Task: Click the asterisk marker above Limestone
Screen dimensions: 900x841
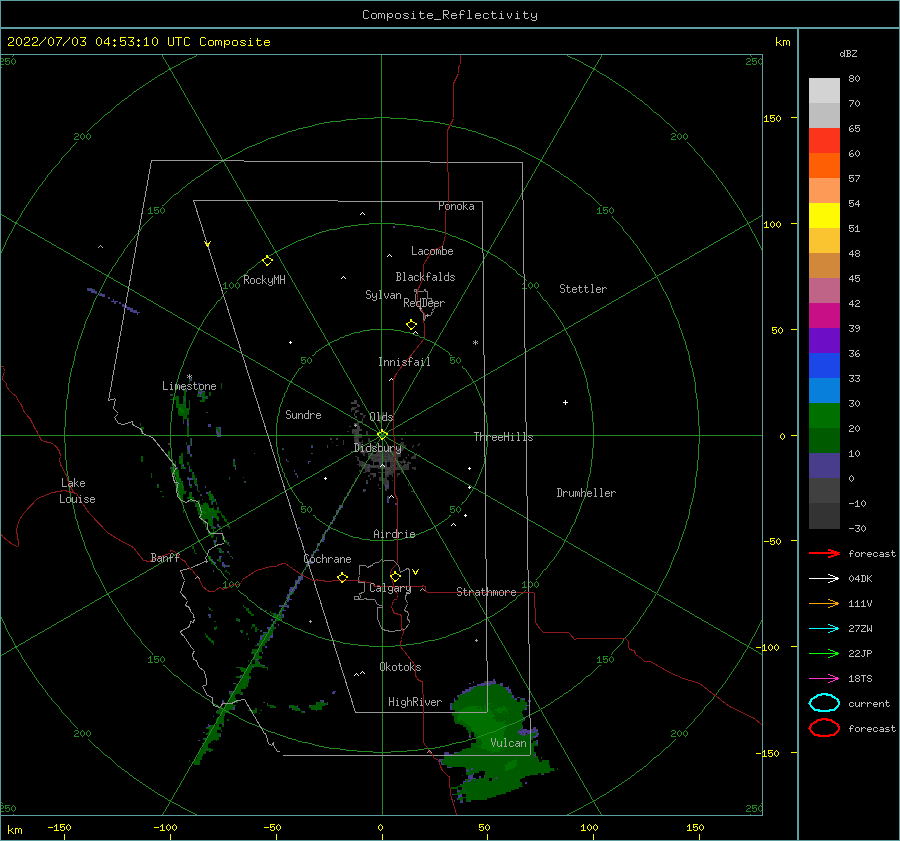Action: pyautogui.click(x=189, y=378)
